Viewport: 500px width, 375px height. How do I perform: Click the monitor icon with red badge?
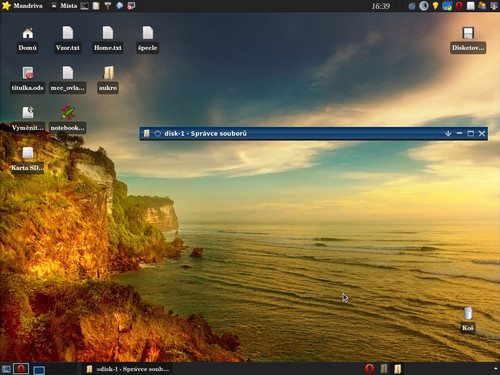[x=131, y=6]
